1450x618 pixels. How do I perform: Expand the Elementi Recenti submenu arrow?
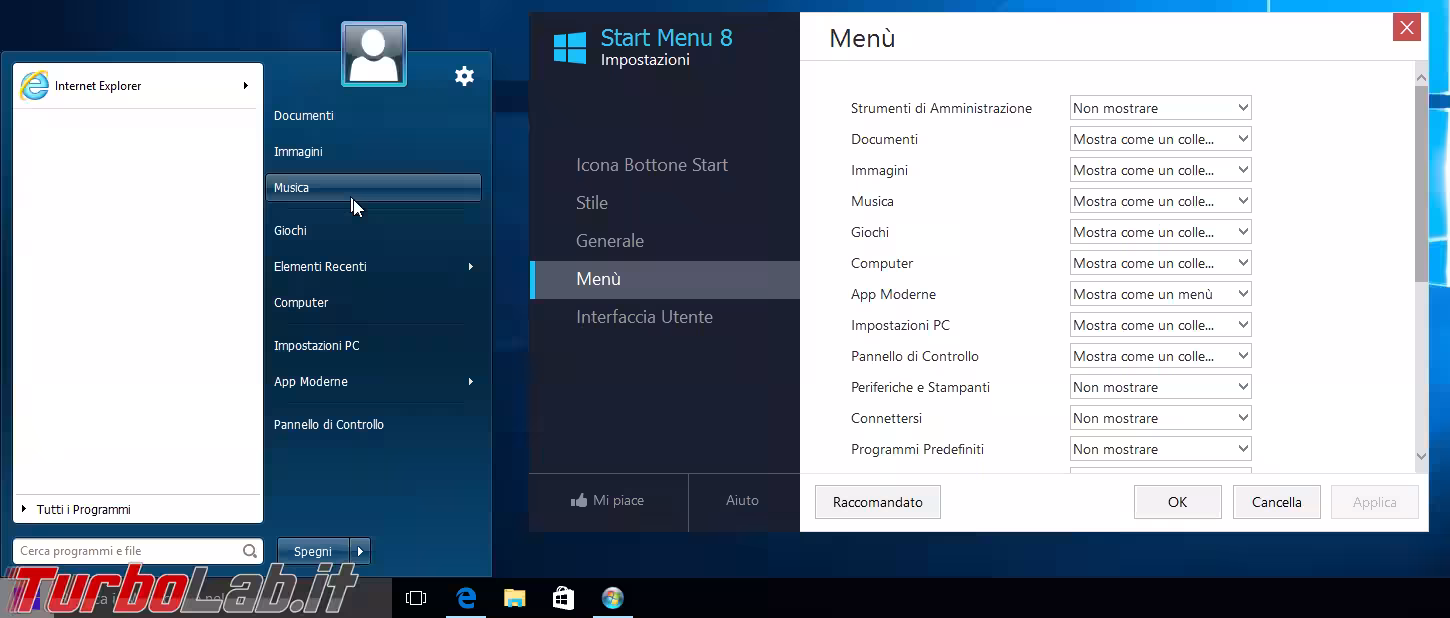(x=469, y=267)
